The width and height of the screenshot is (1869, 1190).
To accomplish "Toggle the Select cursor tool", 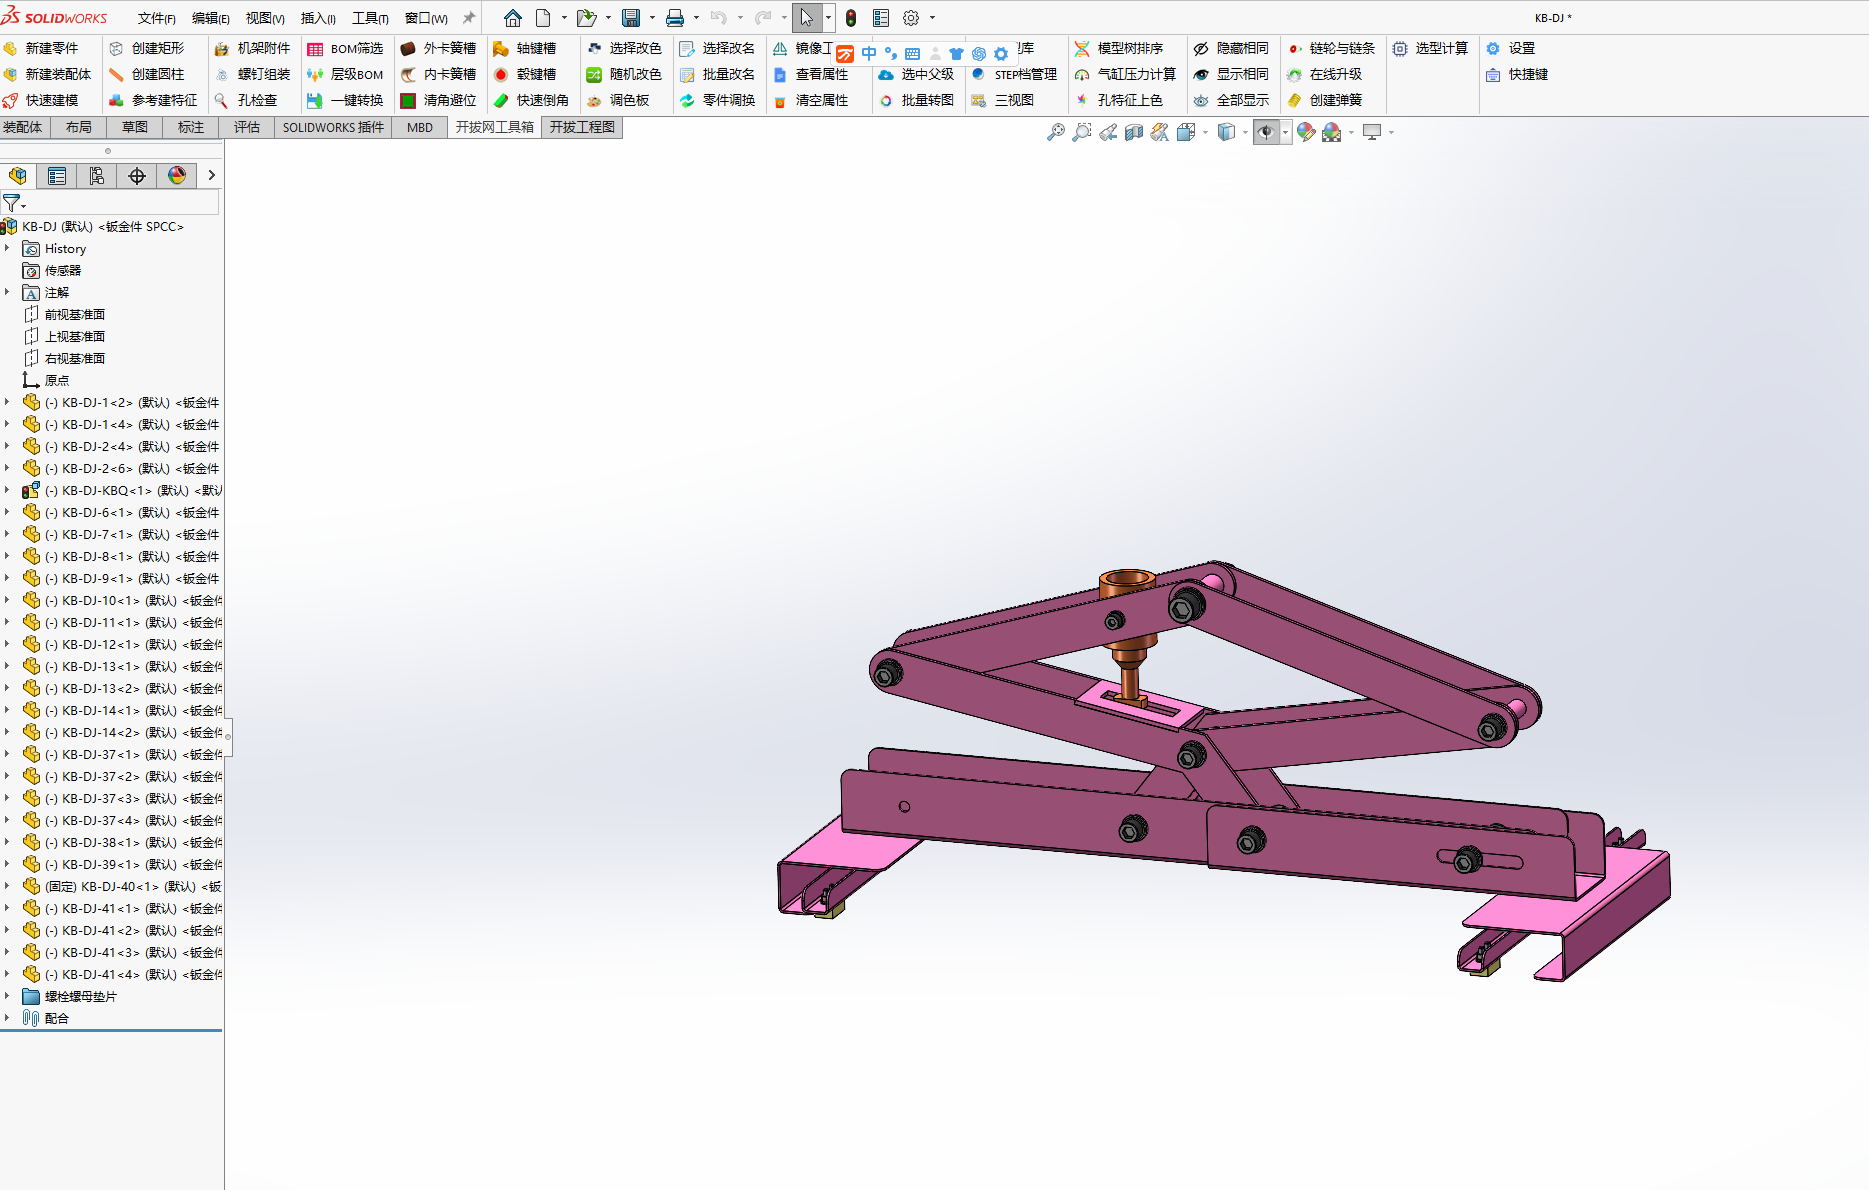I will click(807, 18).
